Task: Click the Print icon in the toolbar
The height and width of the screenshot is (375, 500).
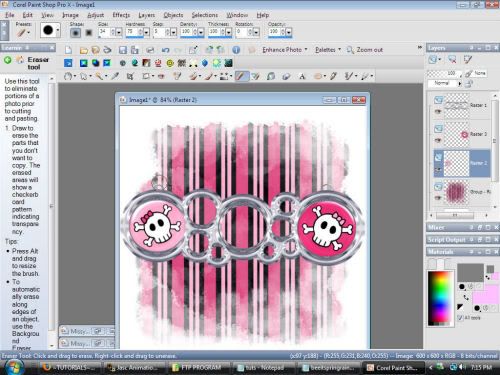Action: pyautogui.click(x=150, y=50)
